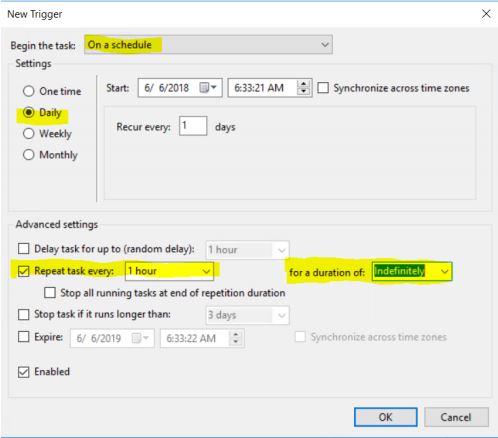Decrease Expire time with down spinner arrow
Image resolution: width=498 pixels, height=438 pixels.
click(236, 342)
